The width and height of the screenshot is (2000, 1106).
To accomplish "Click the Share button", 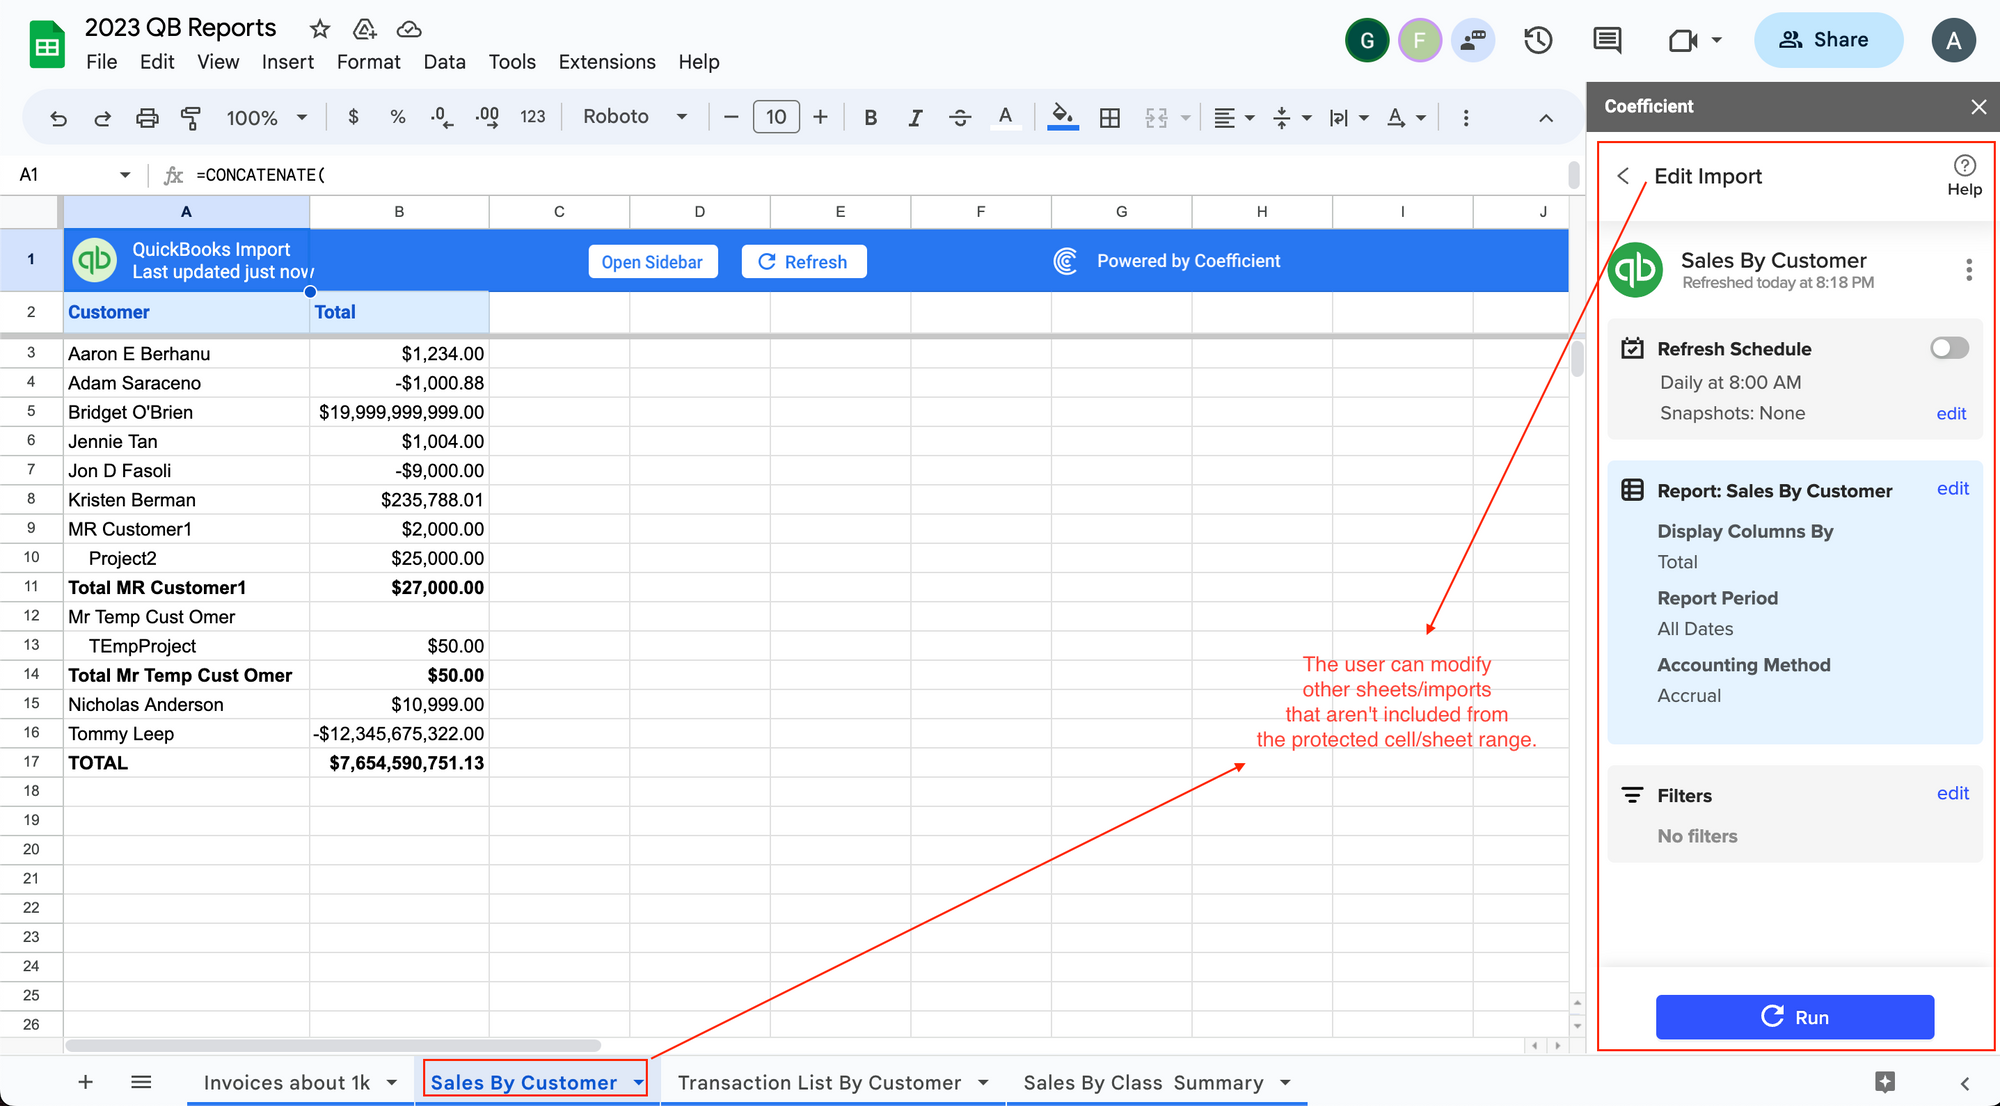I will click(x=1826, y=40).
